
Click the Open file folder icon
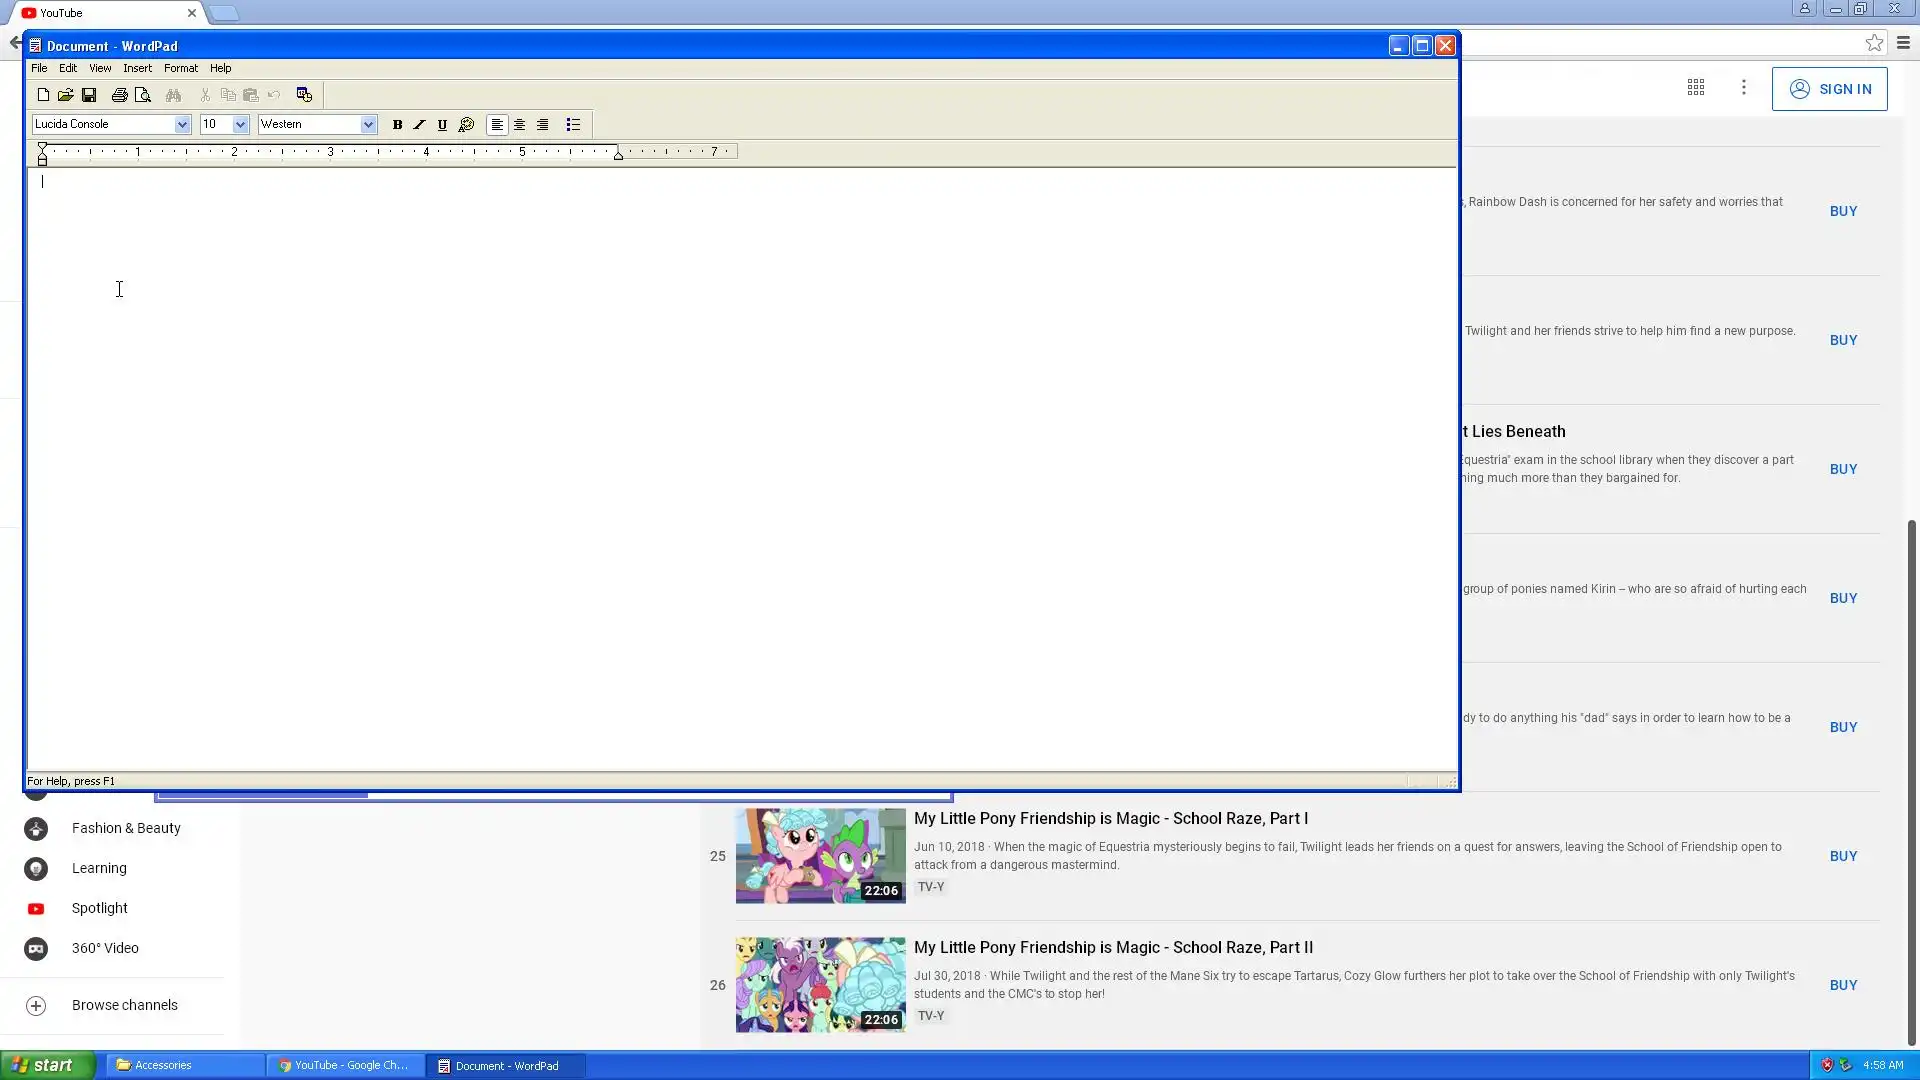66,95
